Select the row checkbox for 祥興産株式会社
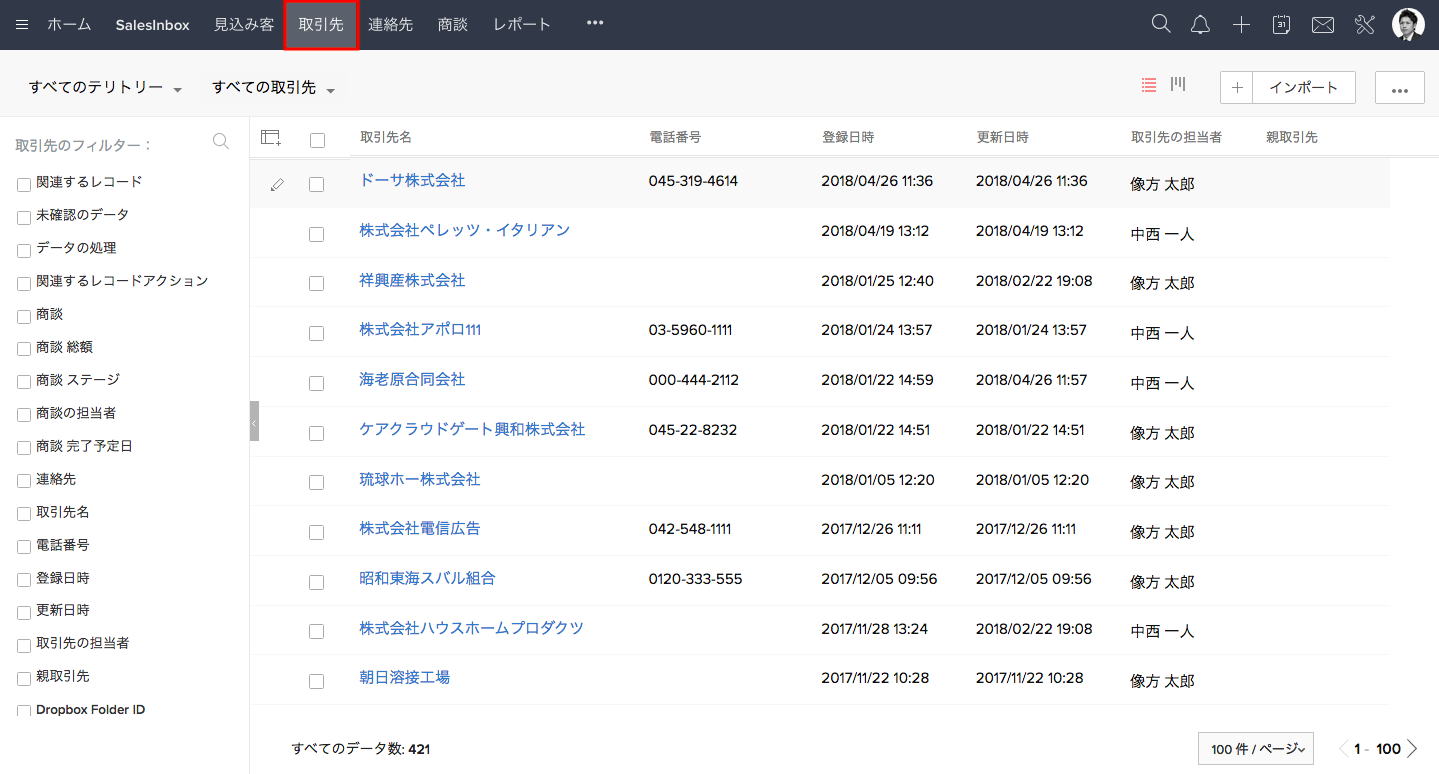1439x774 pixels. point(317,284)
